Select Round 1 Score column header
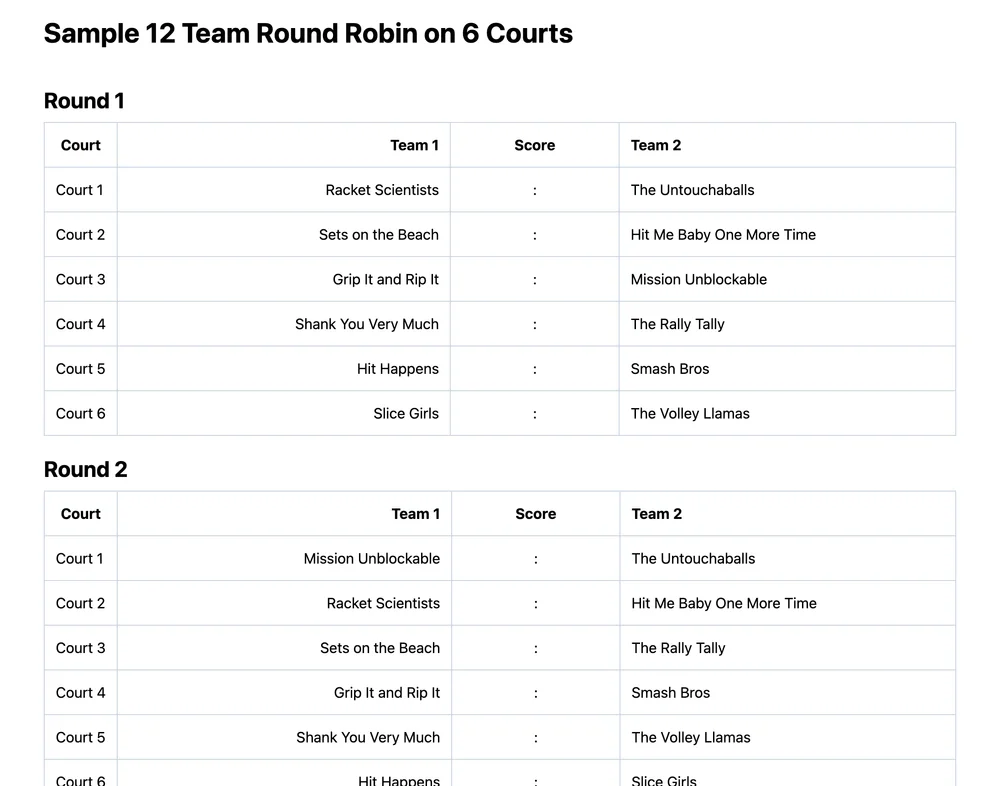This screenshot has height=786, width=1000. (x=534, y=145)
